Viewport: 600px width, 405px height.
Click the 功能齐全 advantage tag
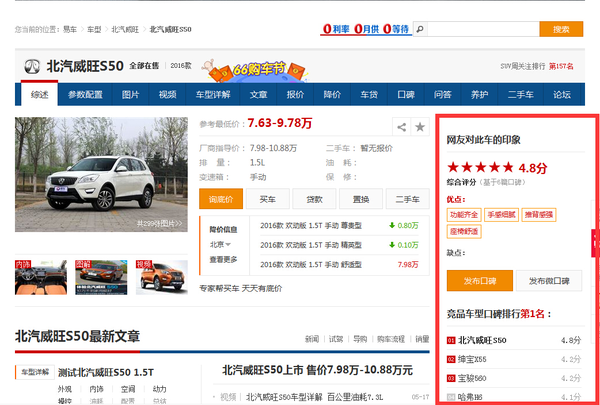click(464, 215)
